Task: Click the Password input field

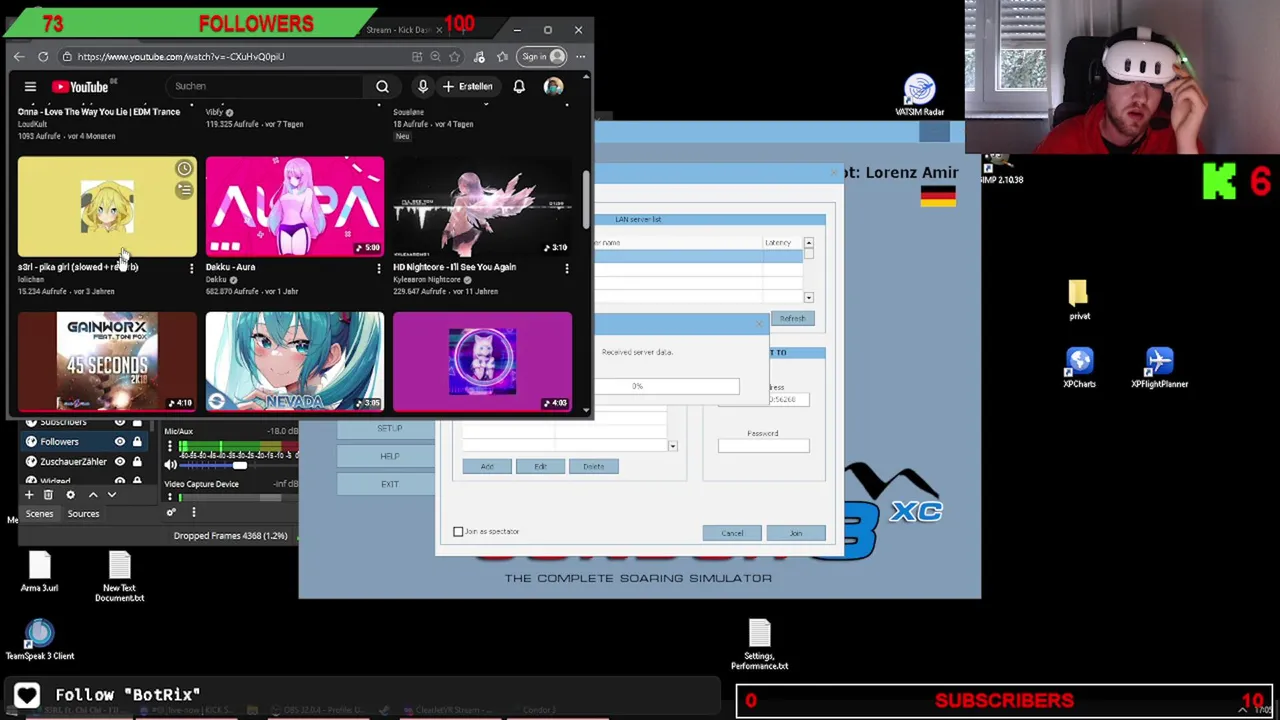Action: [x=763, y=446]
